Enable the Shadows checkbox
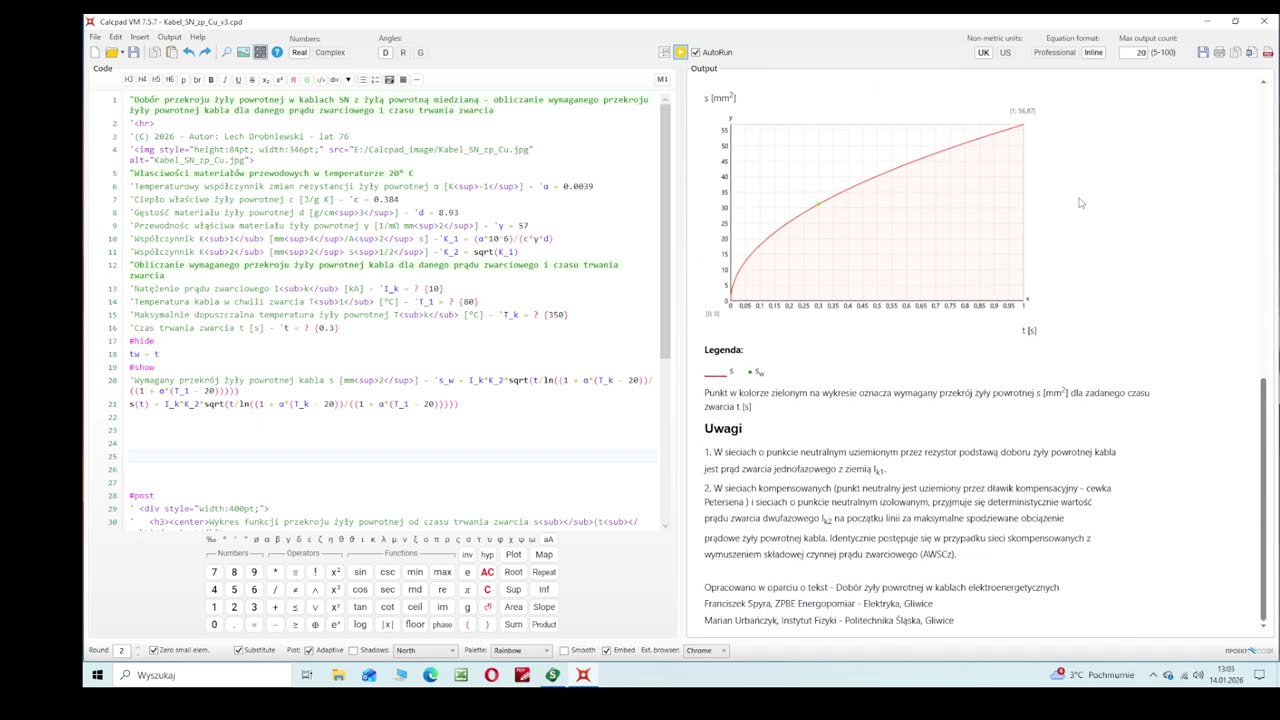1280x720 pixels. click(353, 650)
